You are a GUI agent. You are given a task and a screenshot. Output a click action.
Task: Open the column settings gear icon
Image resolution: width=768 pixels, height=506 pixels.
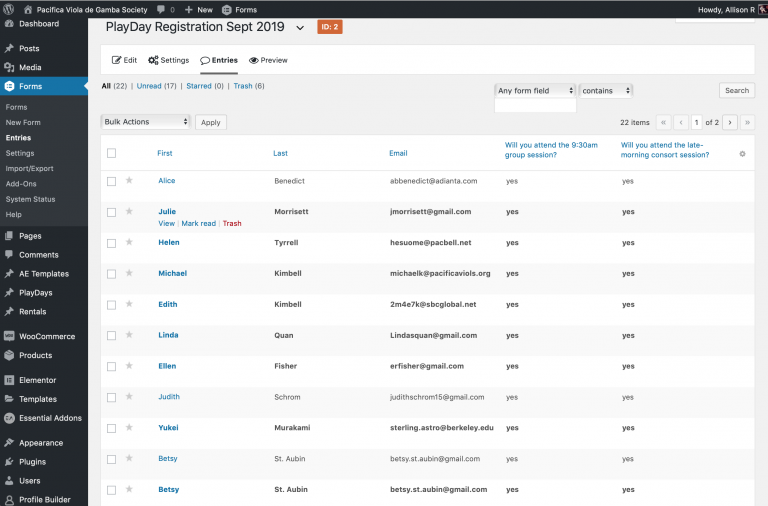pyautogui.click(x=743, y=154)
